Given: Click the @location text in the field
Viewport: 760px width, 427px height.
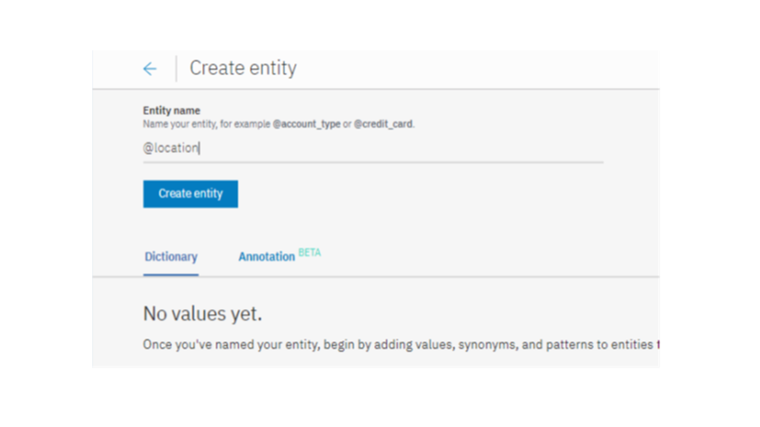Looking at the screenshot, I should tap(171, 148).
